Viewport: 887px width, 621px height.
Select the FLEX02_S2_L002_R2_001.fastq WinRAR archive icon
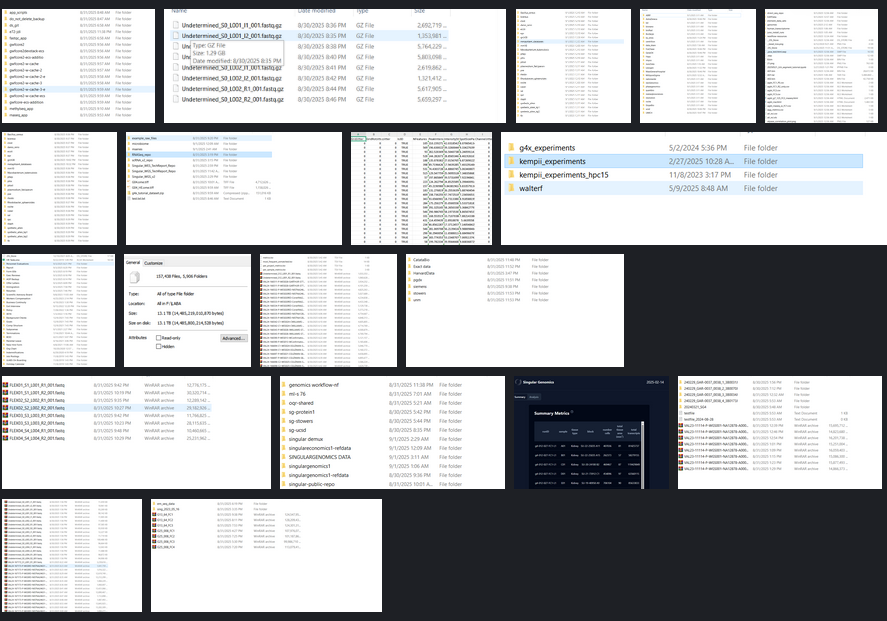pos(7,408)
